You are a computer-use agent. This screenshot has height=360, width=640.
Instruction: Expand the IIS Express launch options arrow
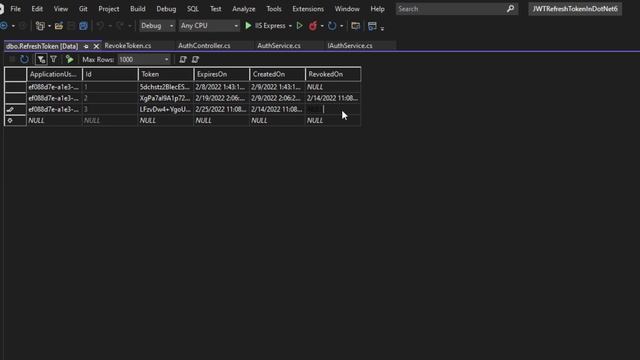290,26
